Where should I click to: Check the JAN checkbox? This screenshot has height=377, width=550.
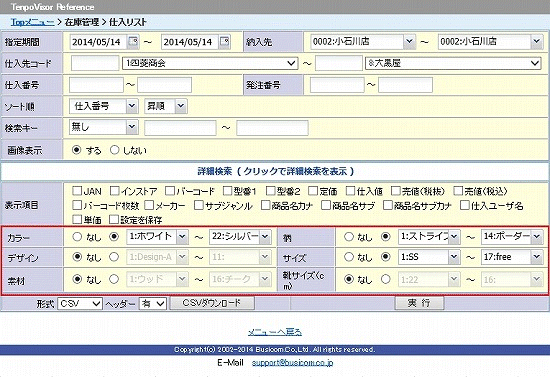click(x=77, y=191)
